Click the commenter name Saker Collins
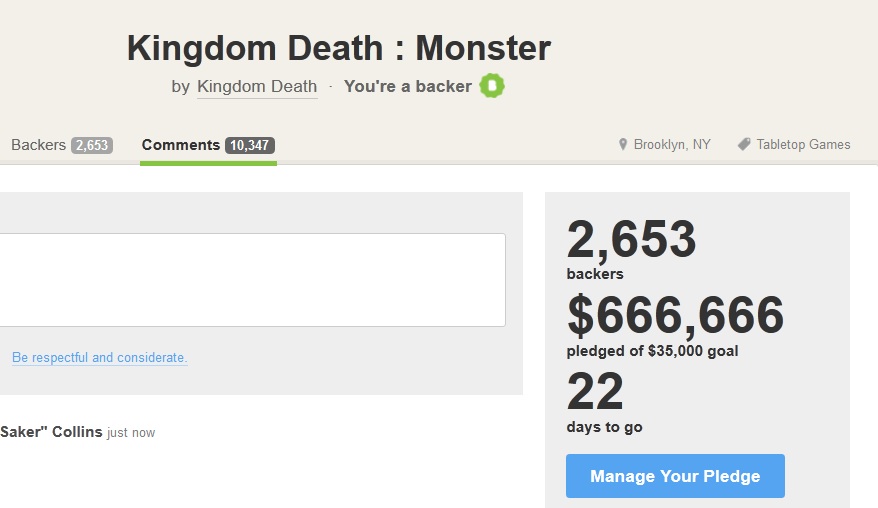Image resolution: width=878 pixels, height=508 pixels. point(51,432)
